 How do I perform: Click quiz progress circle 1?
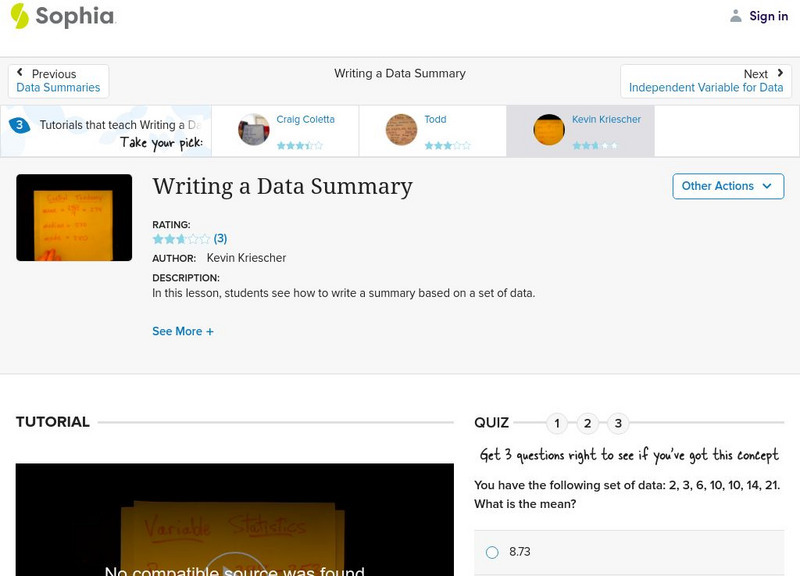[557, 423]
